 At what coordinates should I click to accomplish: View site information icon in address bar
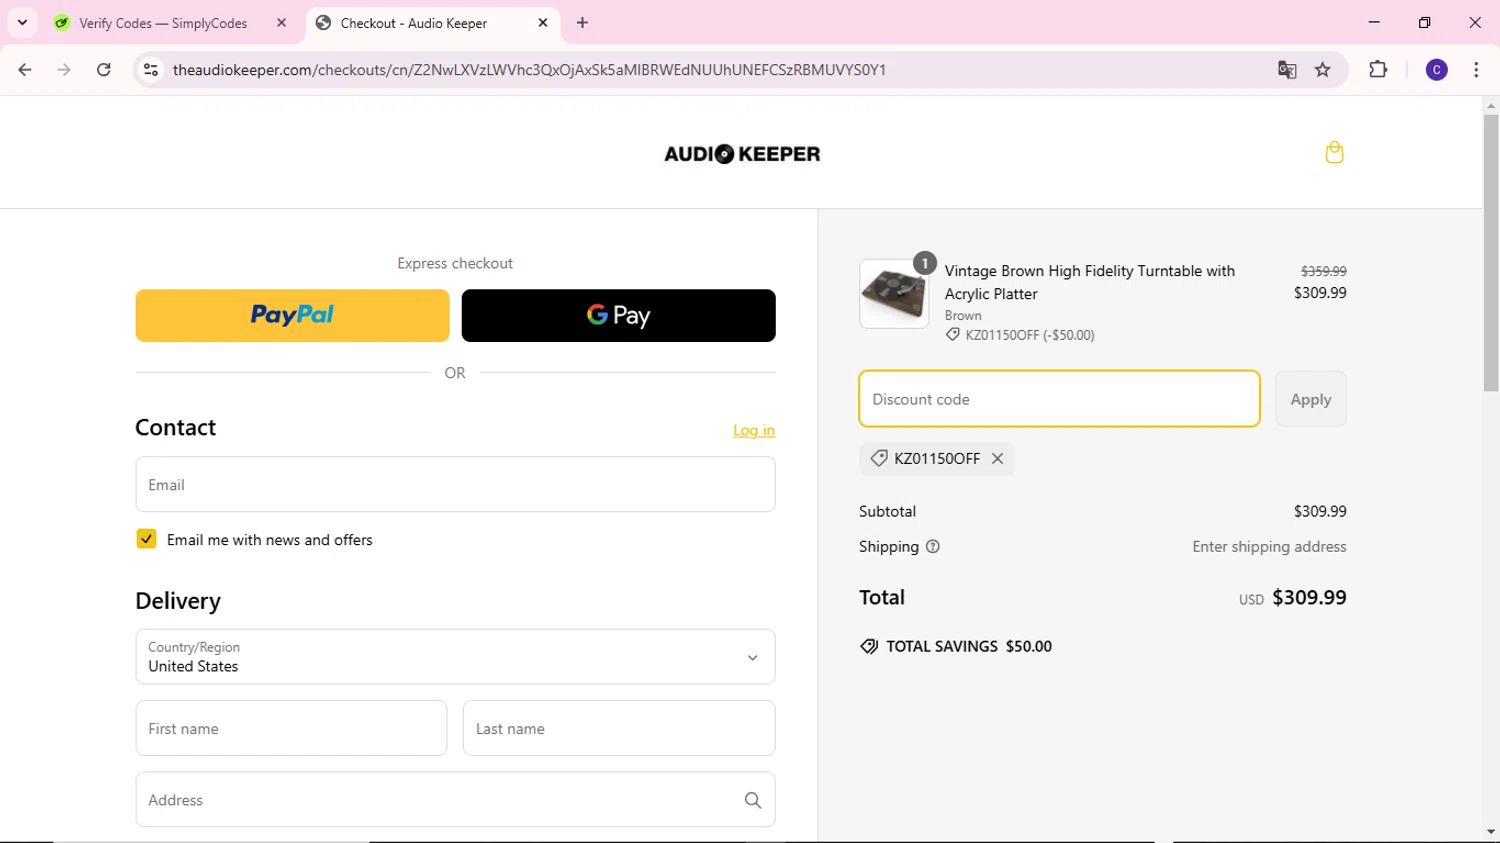(x=151, y=70)
